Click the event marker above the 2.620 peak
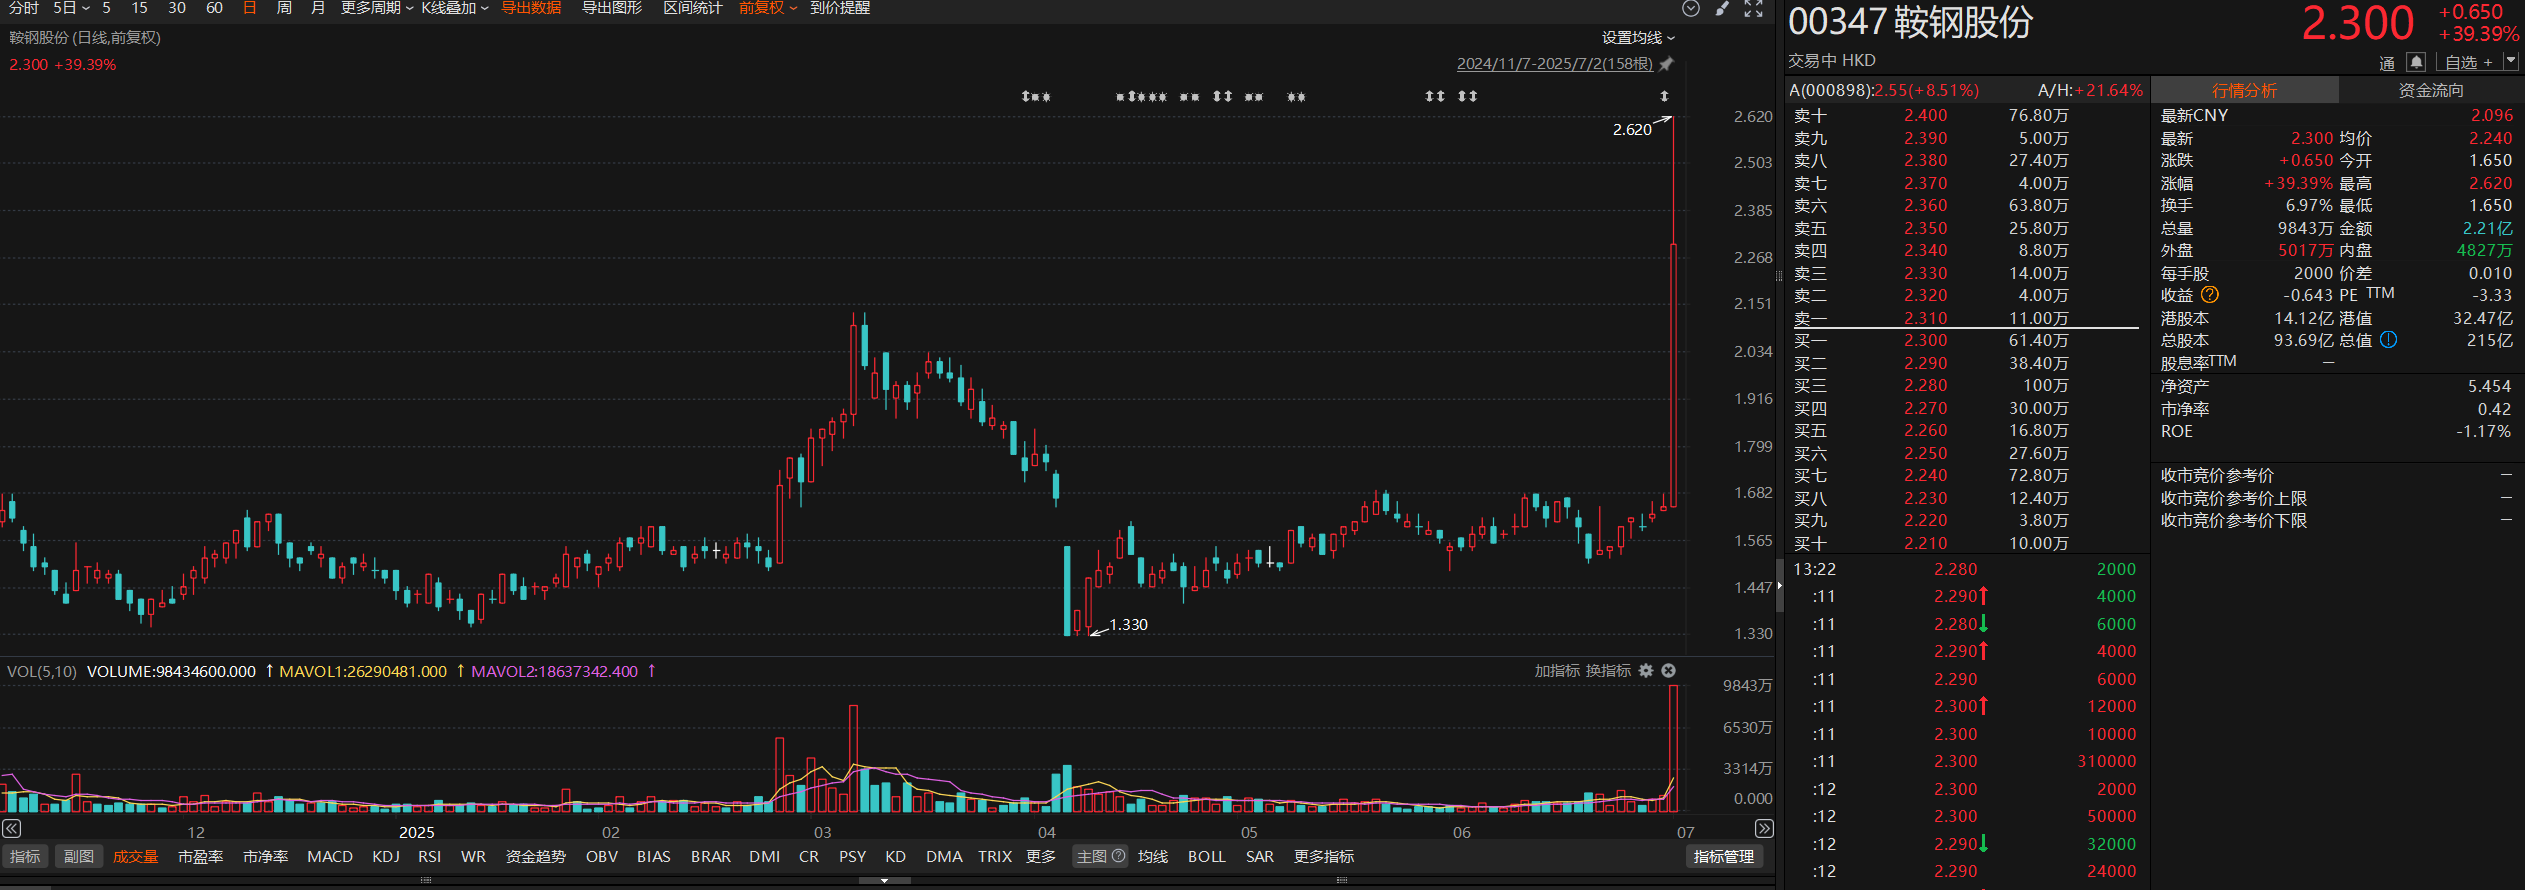The height and width of the screenshot is (890, 2525). tap(1664, 96)
